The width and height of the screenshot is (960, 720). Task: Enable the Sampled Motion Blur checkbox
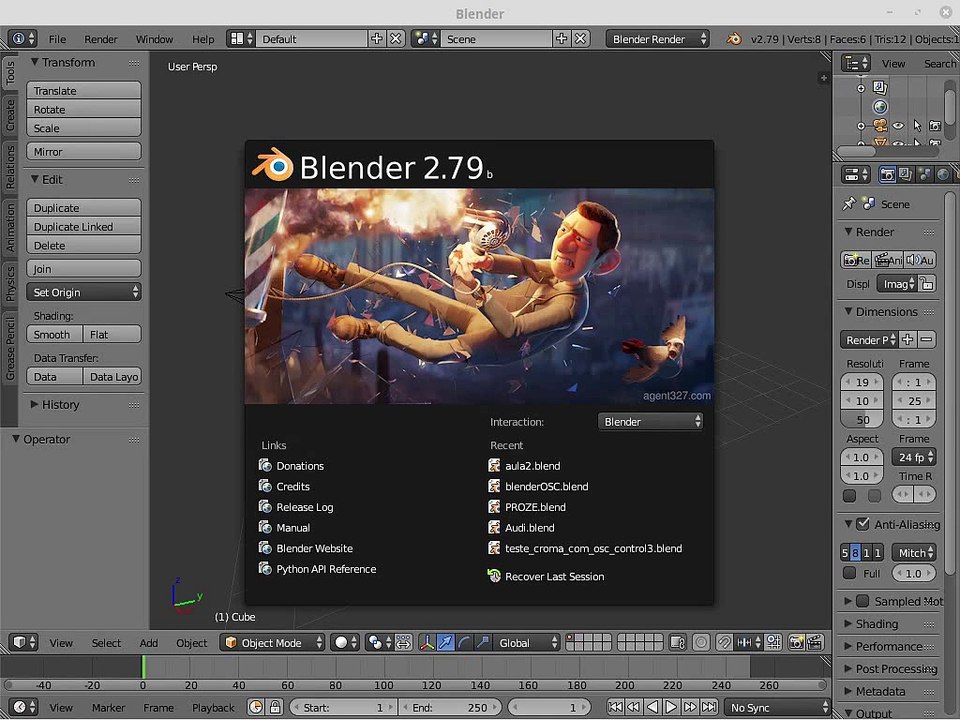click(863, 601)
